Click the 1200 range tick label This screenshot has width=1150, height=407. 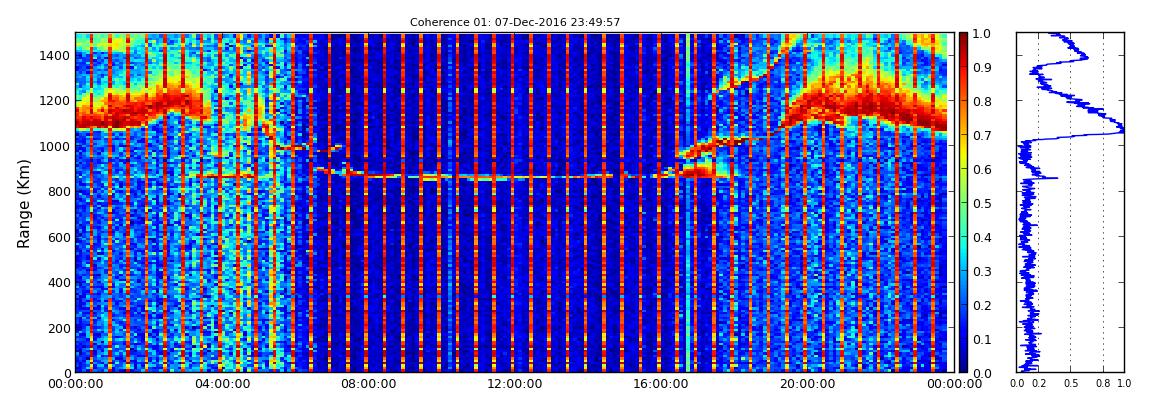[56, 100]
